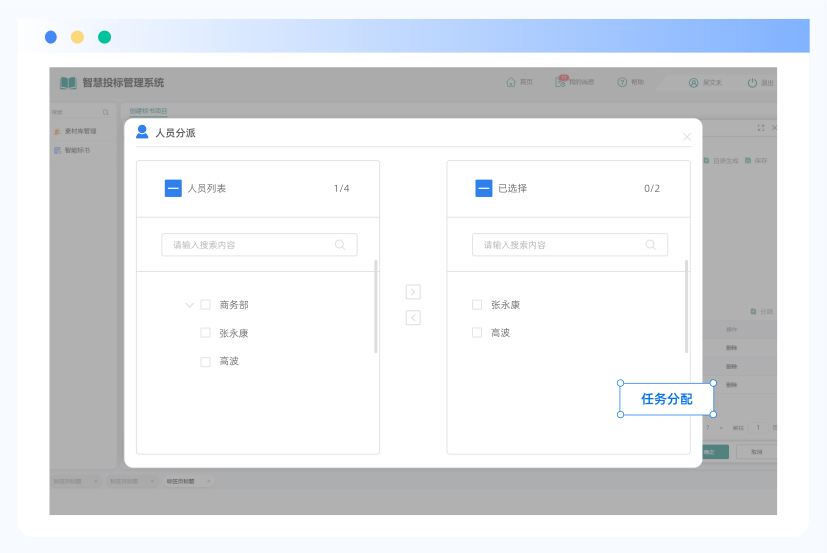Viewport: 827px width, 553px height.
Task: Check 高波 in the personnel list
Action: click(205, 361)
